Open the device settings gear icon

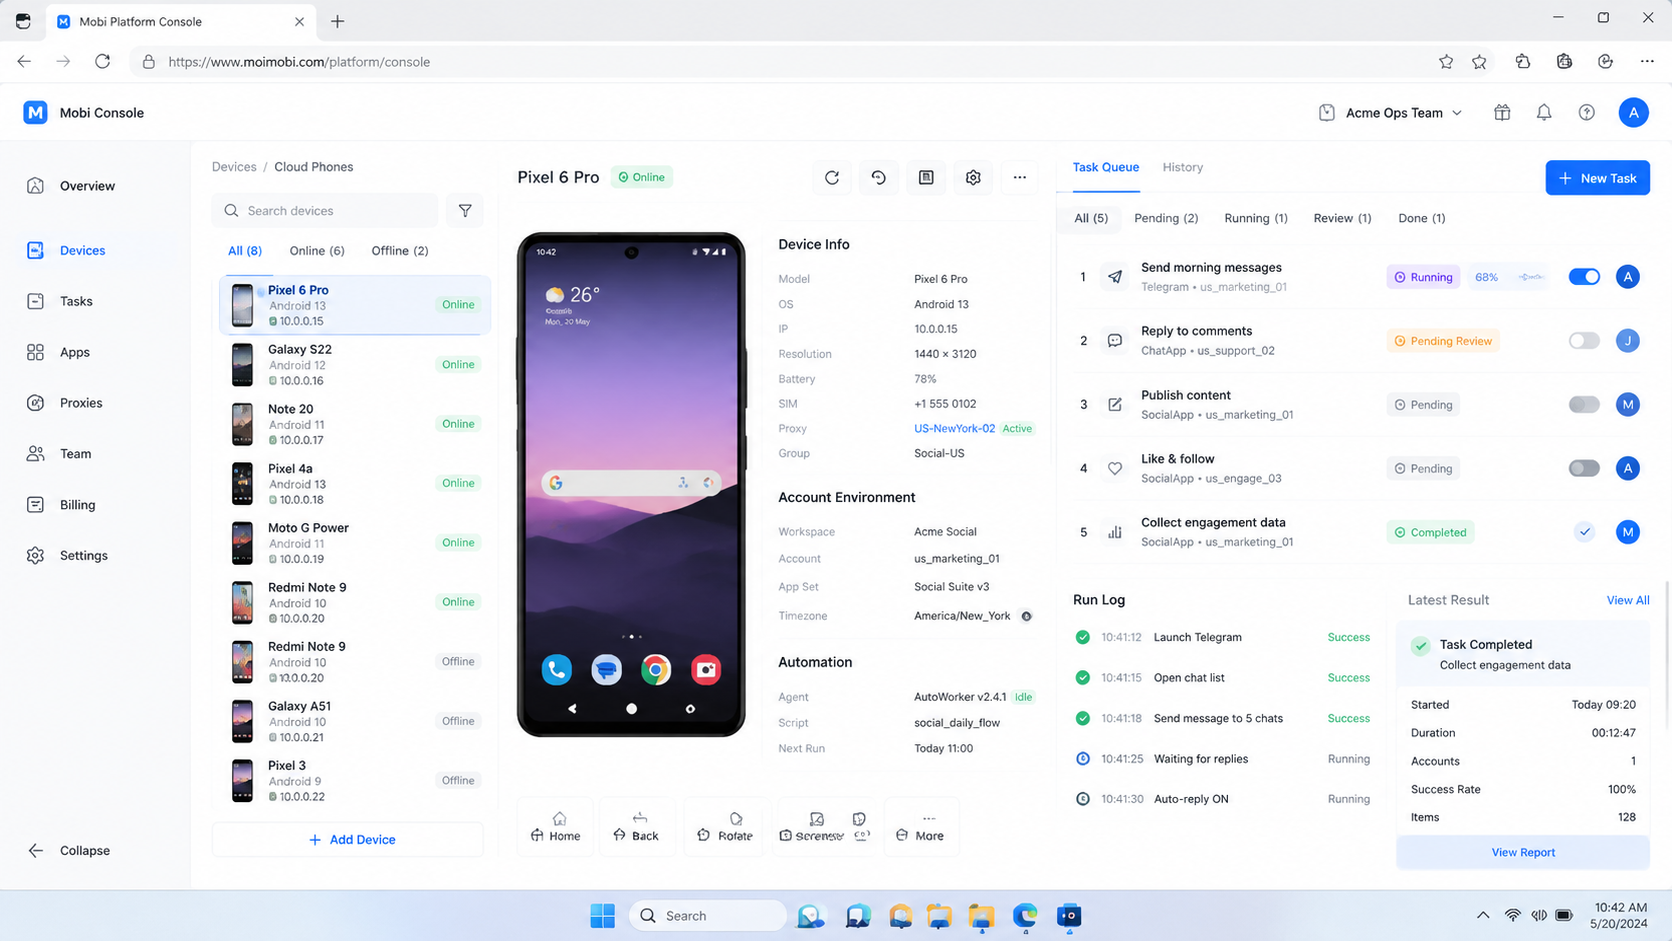click(973, 177)
